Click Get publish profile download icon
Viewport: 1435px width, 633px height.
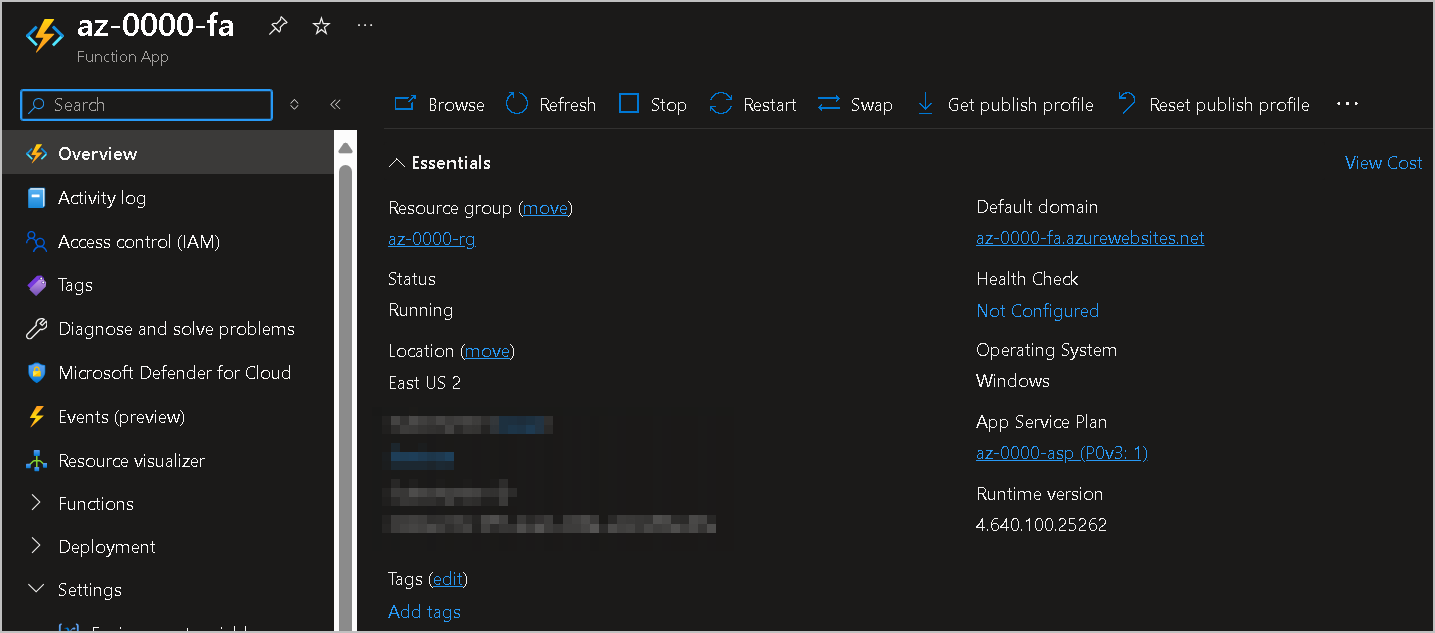click(925, 104)
